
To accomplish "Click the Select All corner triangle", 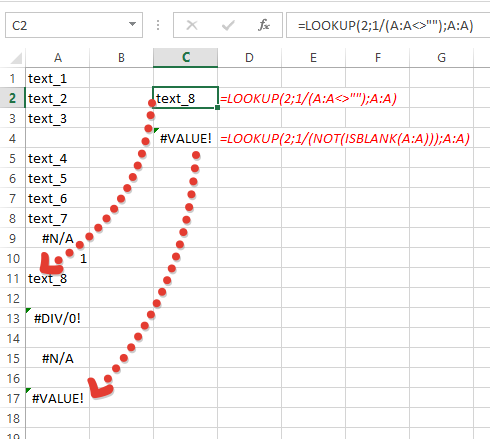I will [16, 58].
